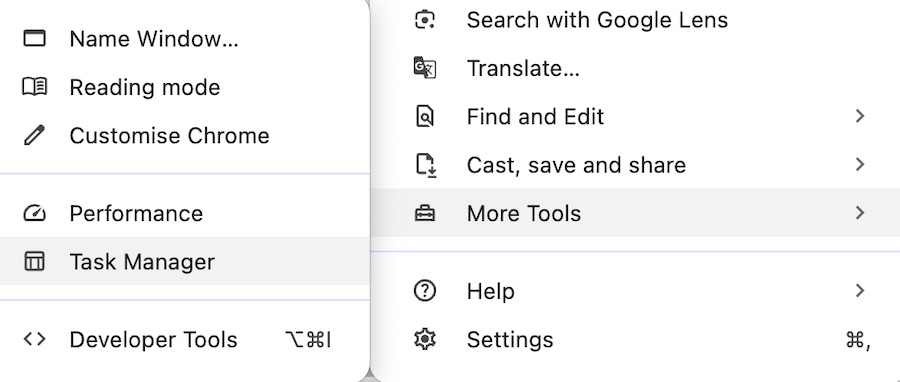Choose Name Window… from the submenu

point(184,38)
